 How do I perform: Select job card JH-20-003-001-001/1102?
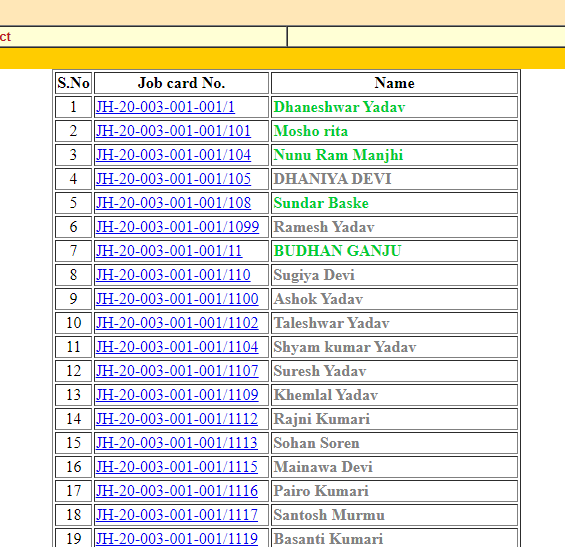coord(177,323)
